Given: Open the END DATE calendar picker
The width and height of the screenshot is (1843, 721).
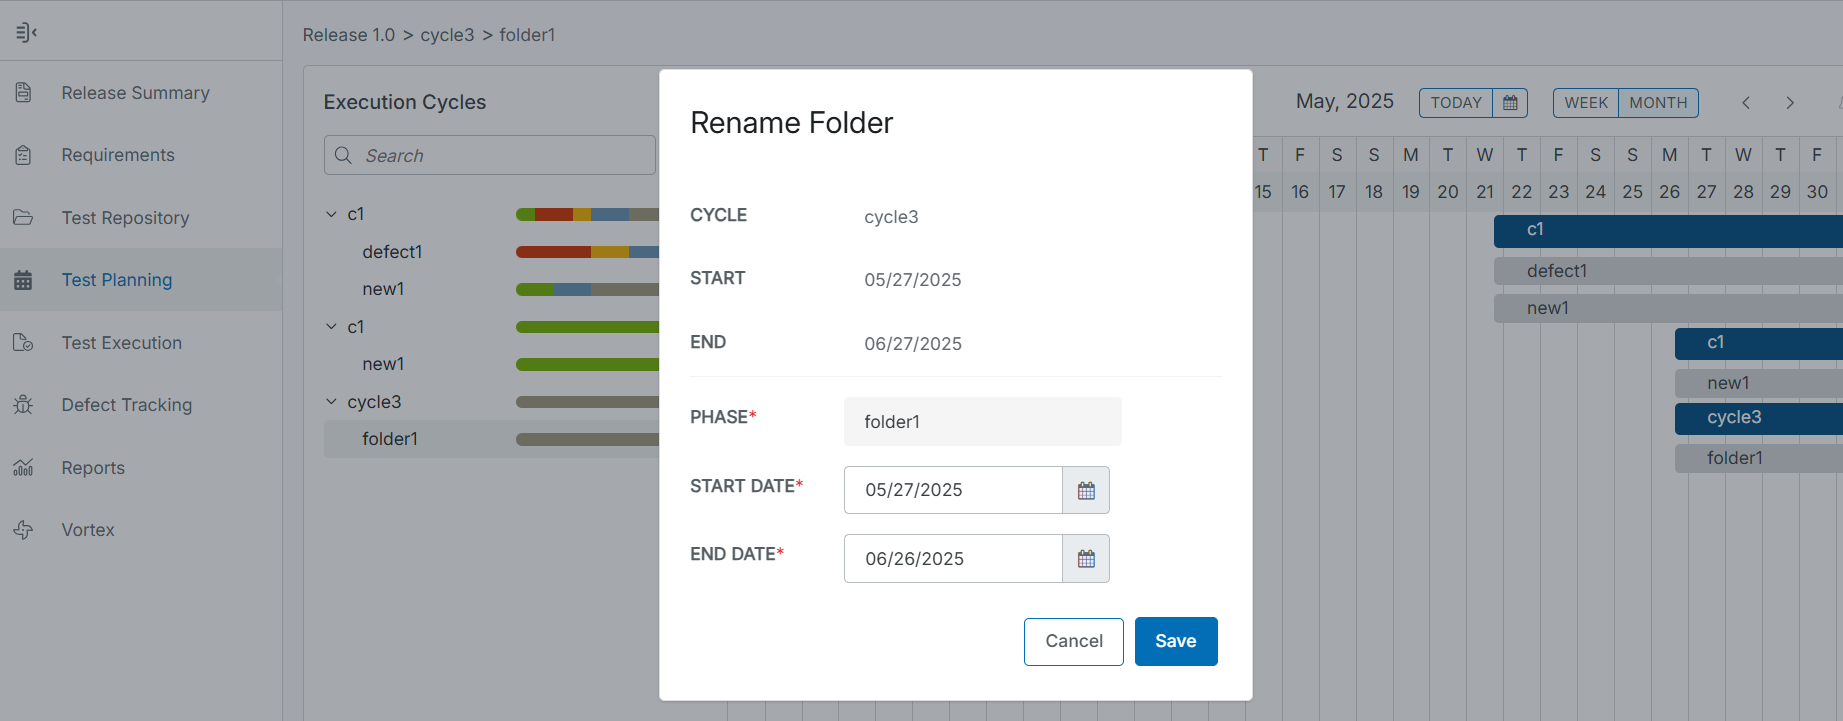Looking at the screenshot, I should click(1086, 559).
